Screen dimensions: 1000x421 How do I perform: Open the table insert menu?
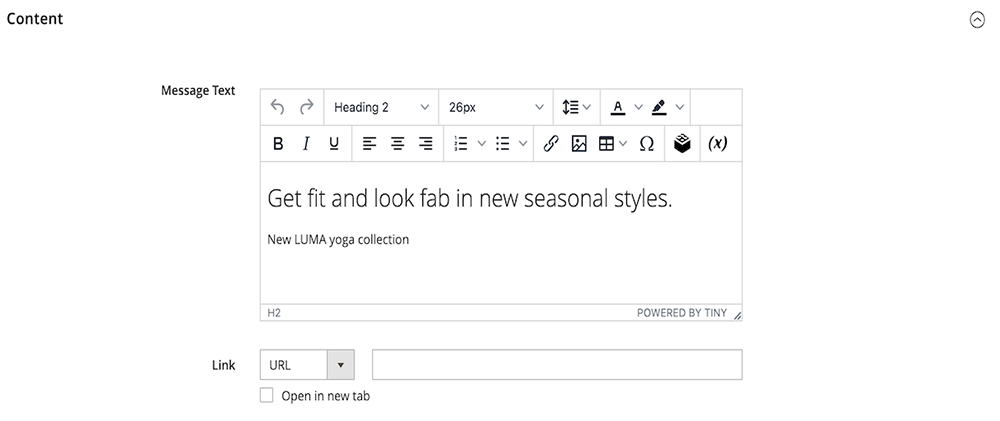(x=612, y=144)
